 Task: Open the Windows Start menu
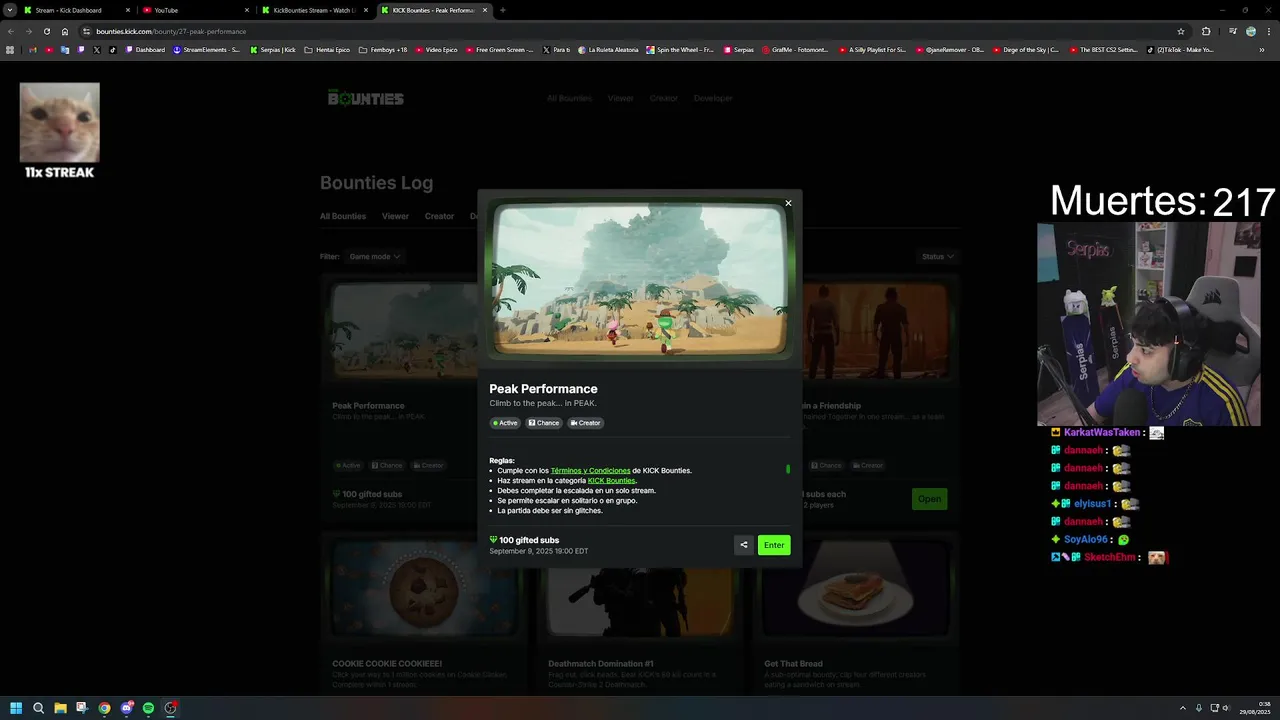[x=16, y=708]
